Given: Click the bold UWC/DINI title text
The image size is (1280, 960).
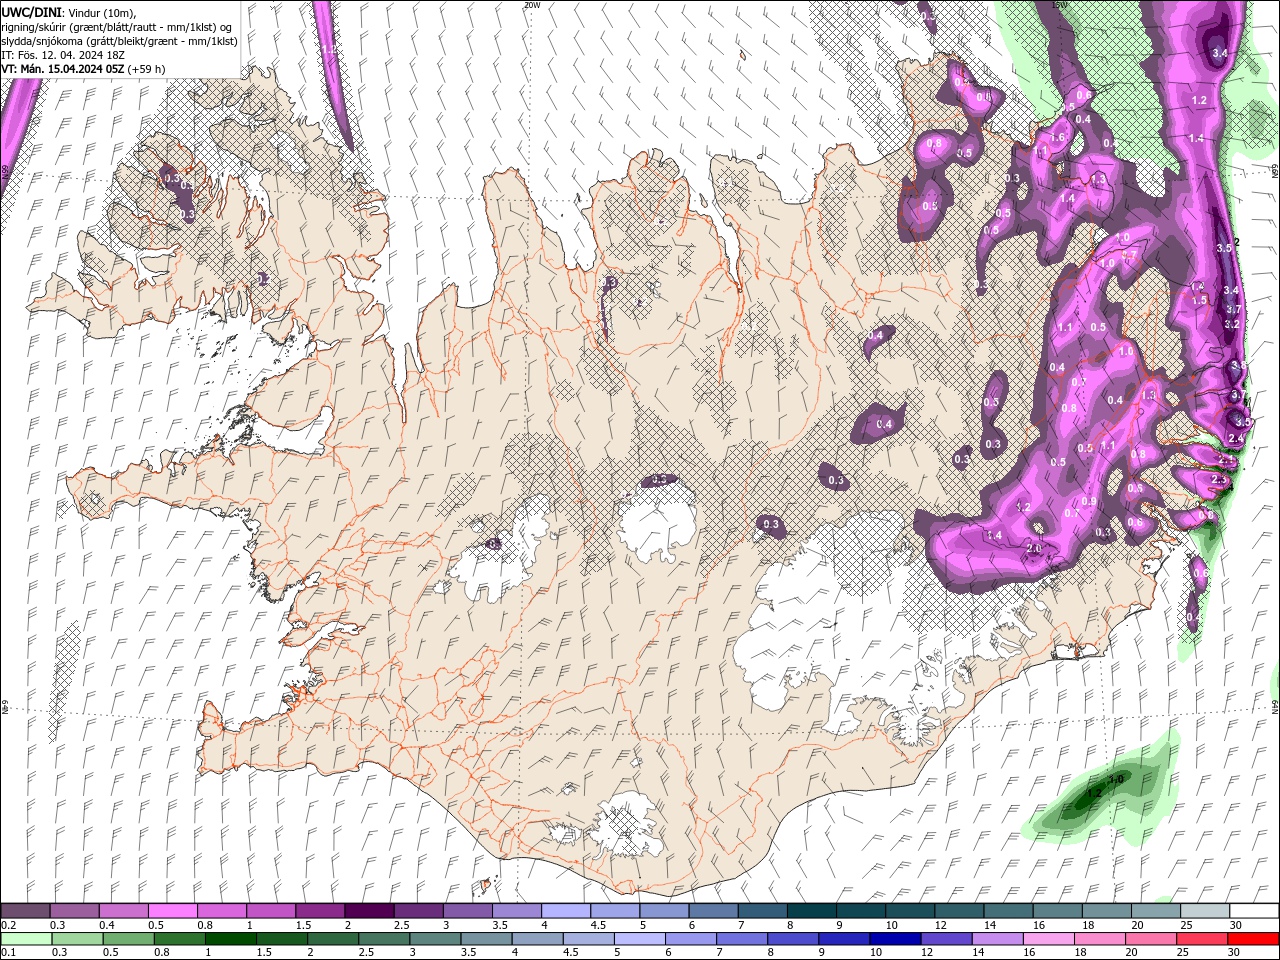Looking at the screenshot, I should click(31, 12).
